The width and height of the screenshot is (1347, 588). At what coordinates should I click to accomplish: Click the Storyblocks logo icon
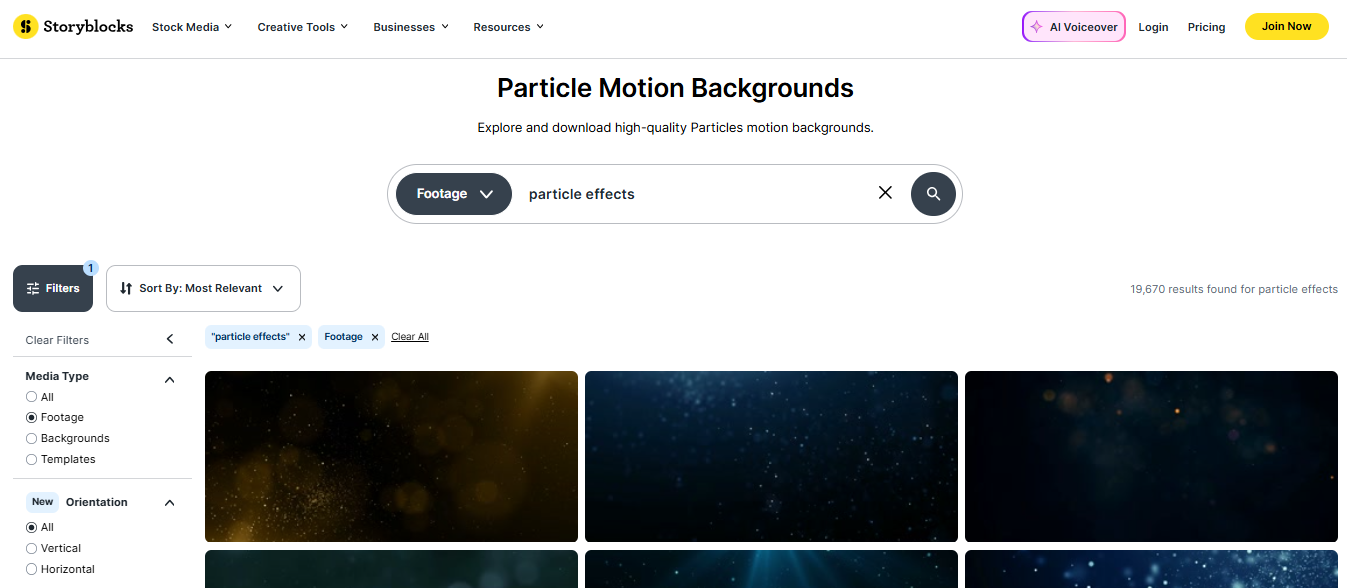pyautogui.click(x=26, y=27)
